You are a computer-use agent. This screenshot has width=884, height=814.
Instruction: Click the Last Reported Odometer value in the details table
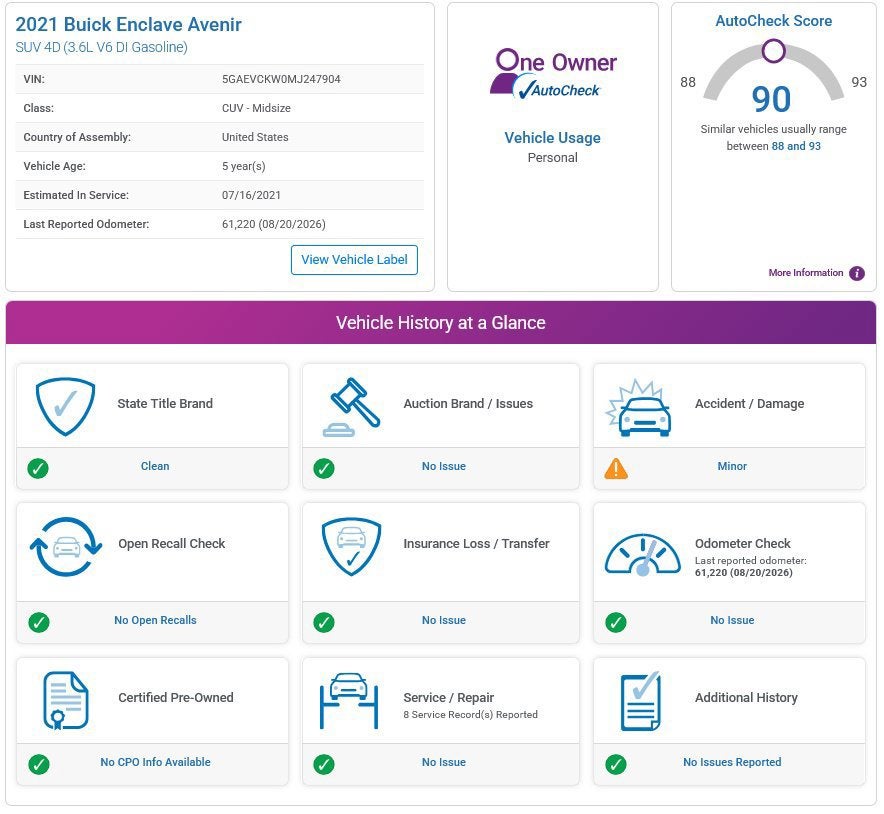pos(274,224)
